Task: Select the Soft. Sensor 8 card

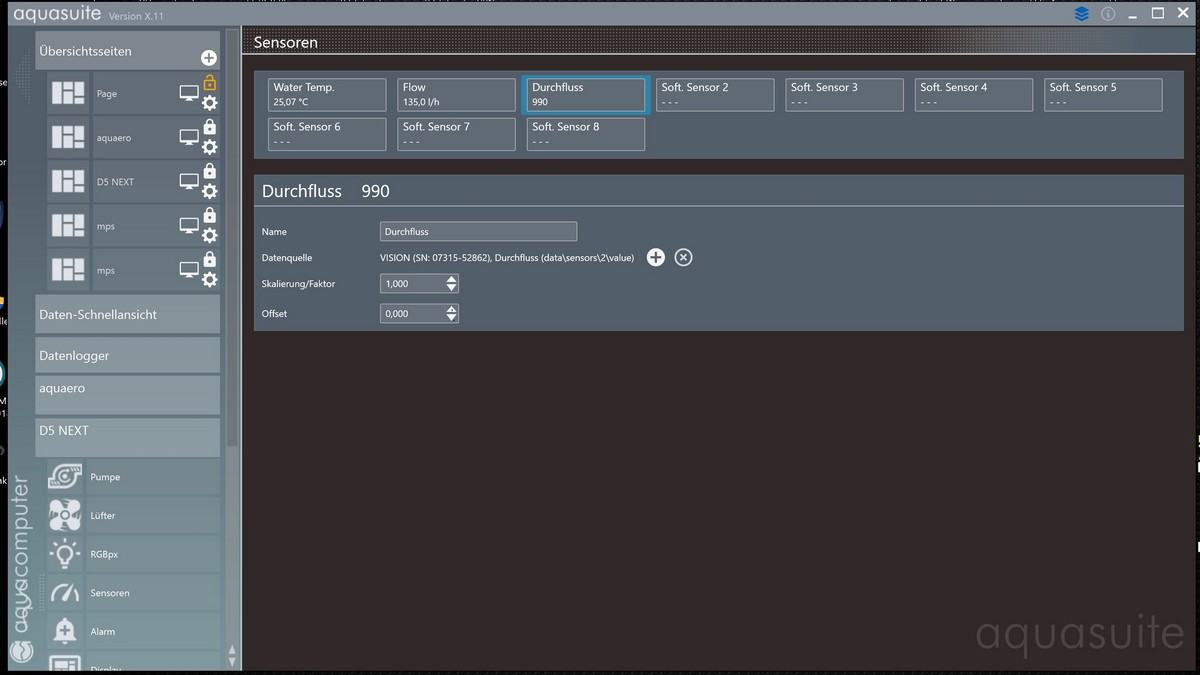Action: coord(586,134)
